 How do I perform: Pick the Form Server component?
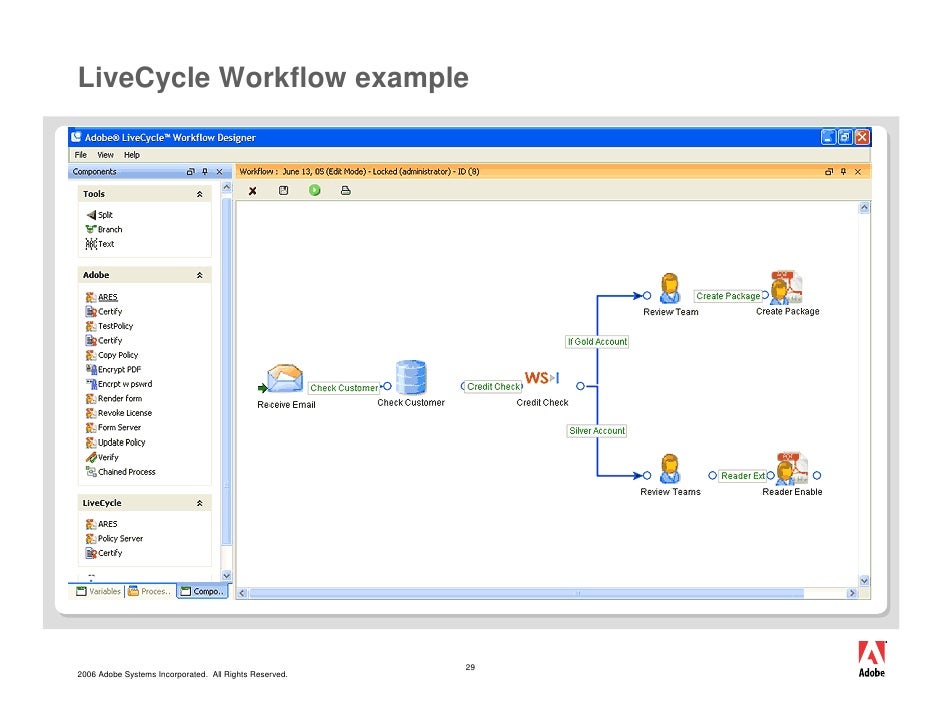coord(114,427)
